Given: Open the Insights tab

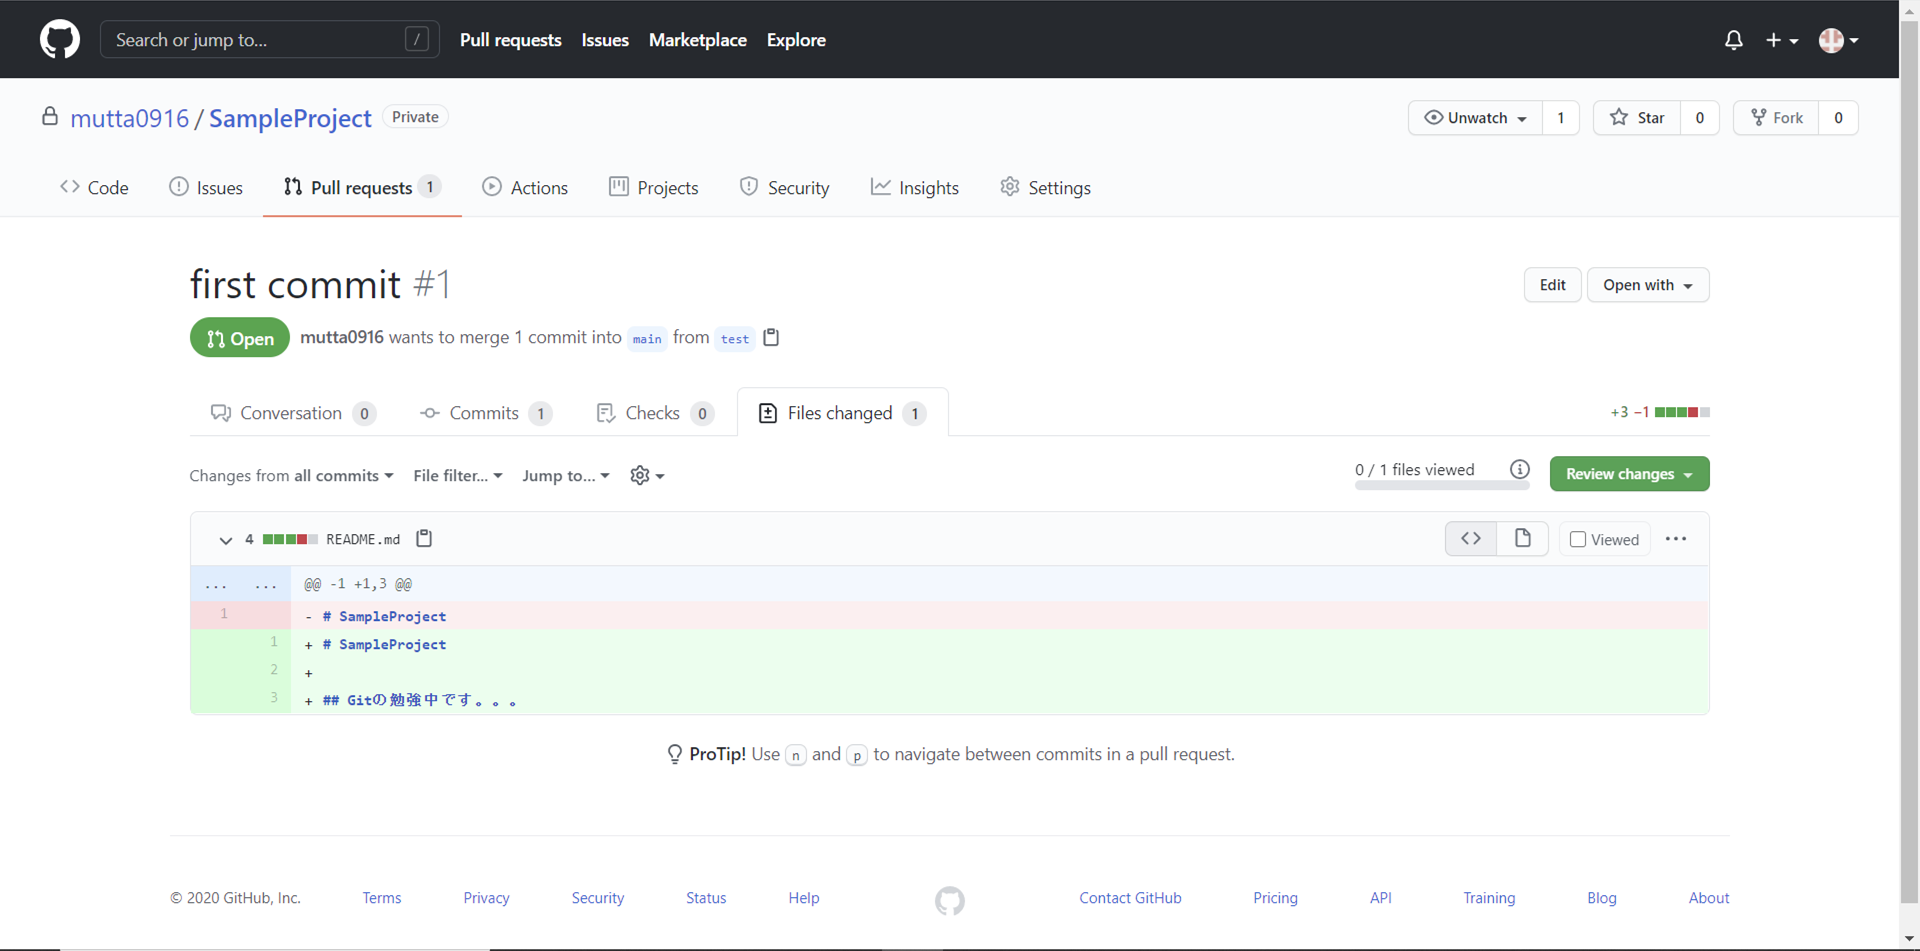Looking at the screenshot, I should point(915,188).
